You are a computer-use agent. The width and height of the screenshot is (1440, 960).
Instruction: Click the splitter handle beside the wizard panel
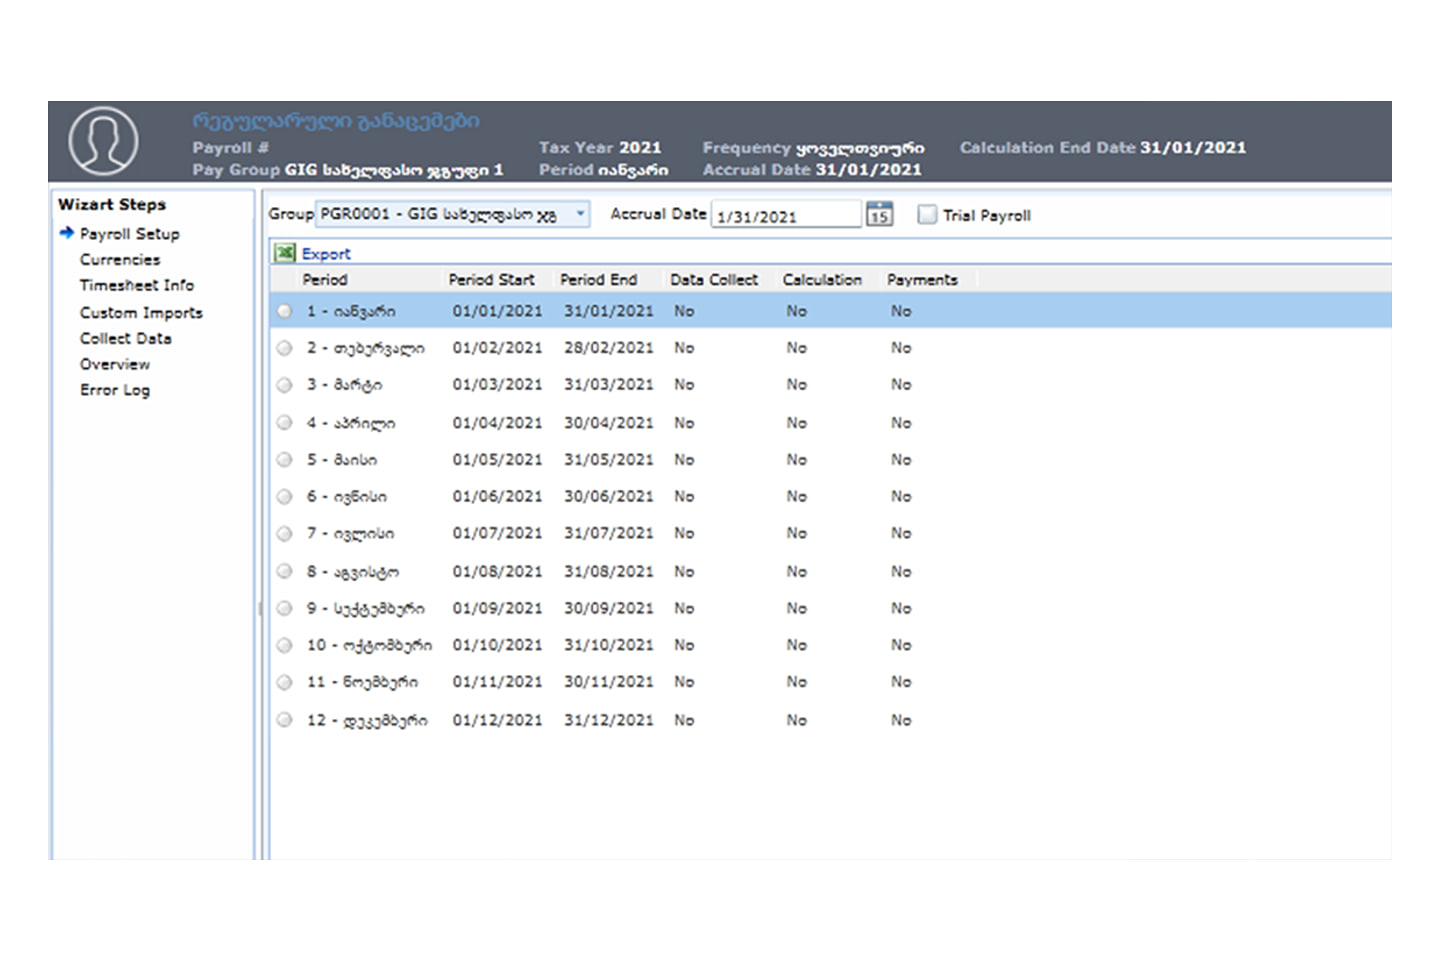(260, 608)
